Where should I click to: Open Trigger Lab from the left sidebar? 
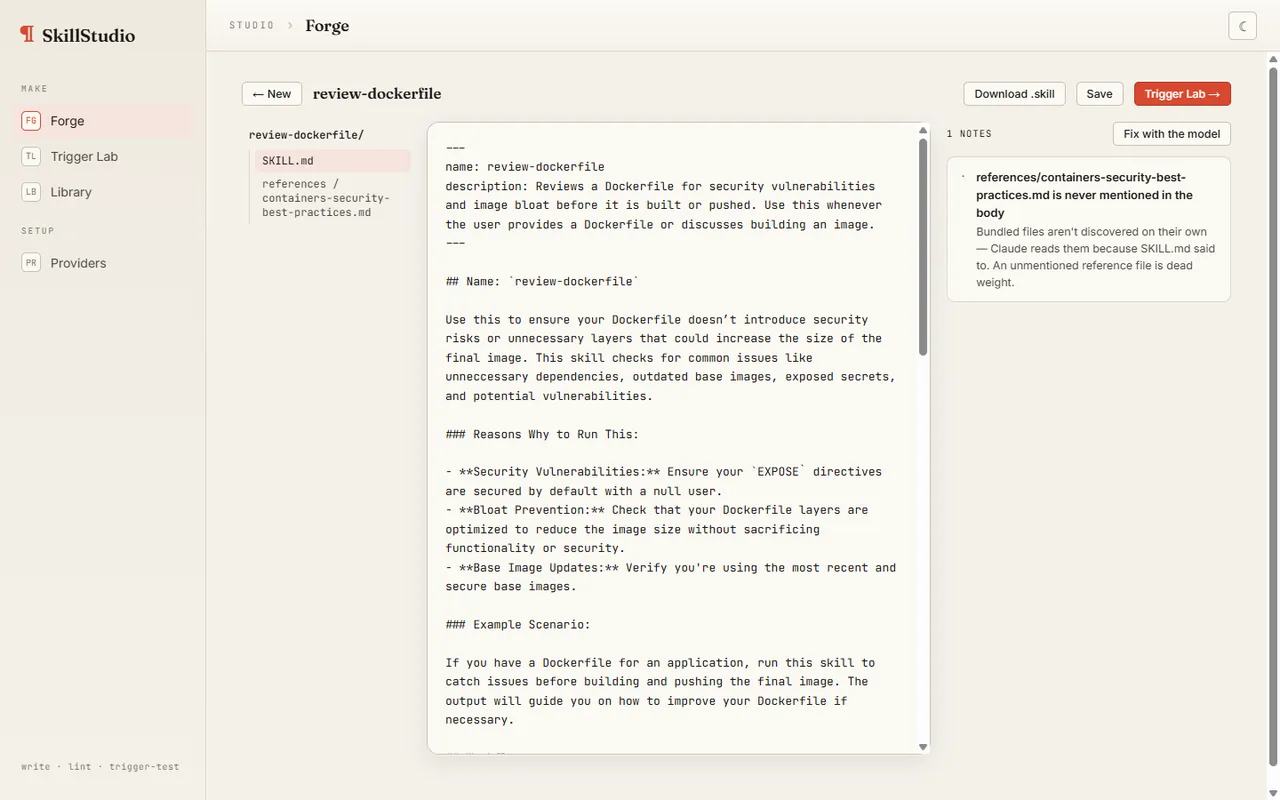point(103,156)
